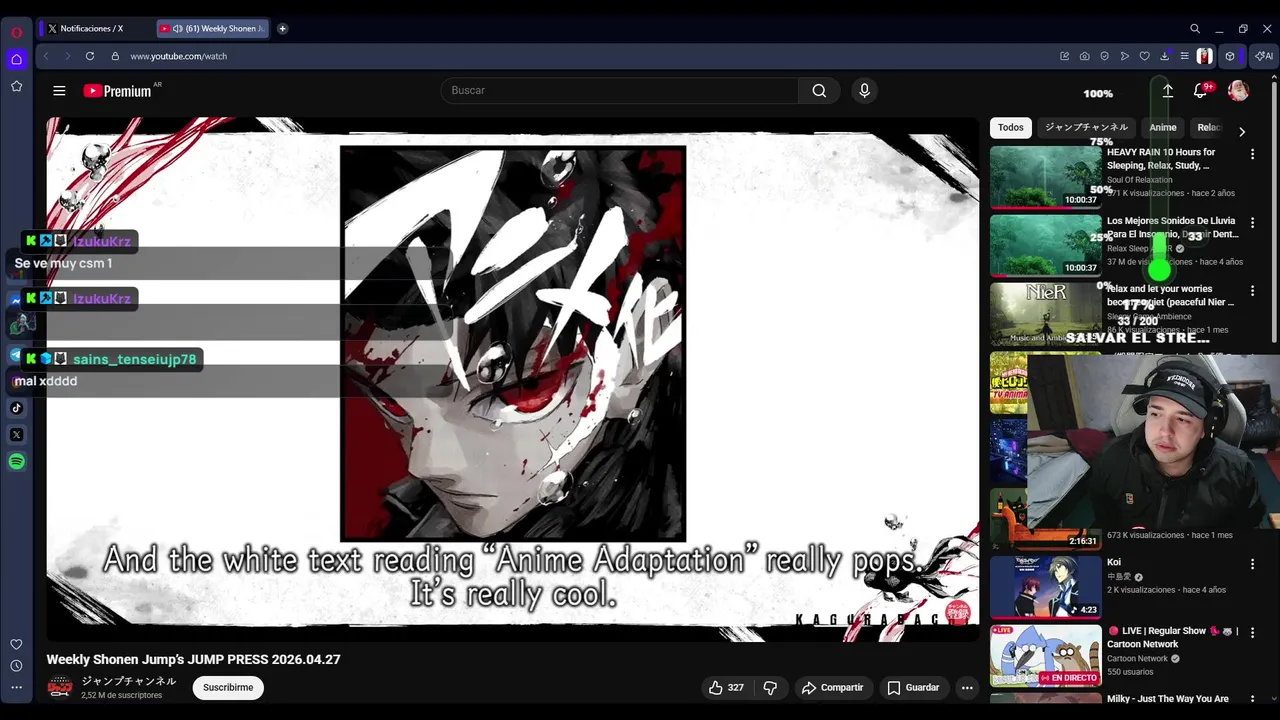Open TikTok from the sidebar
The image size is (1280, 720).
(16, 408)
